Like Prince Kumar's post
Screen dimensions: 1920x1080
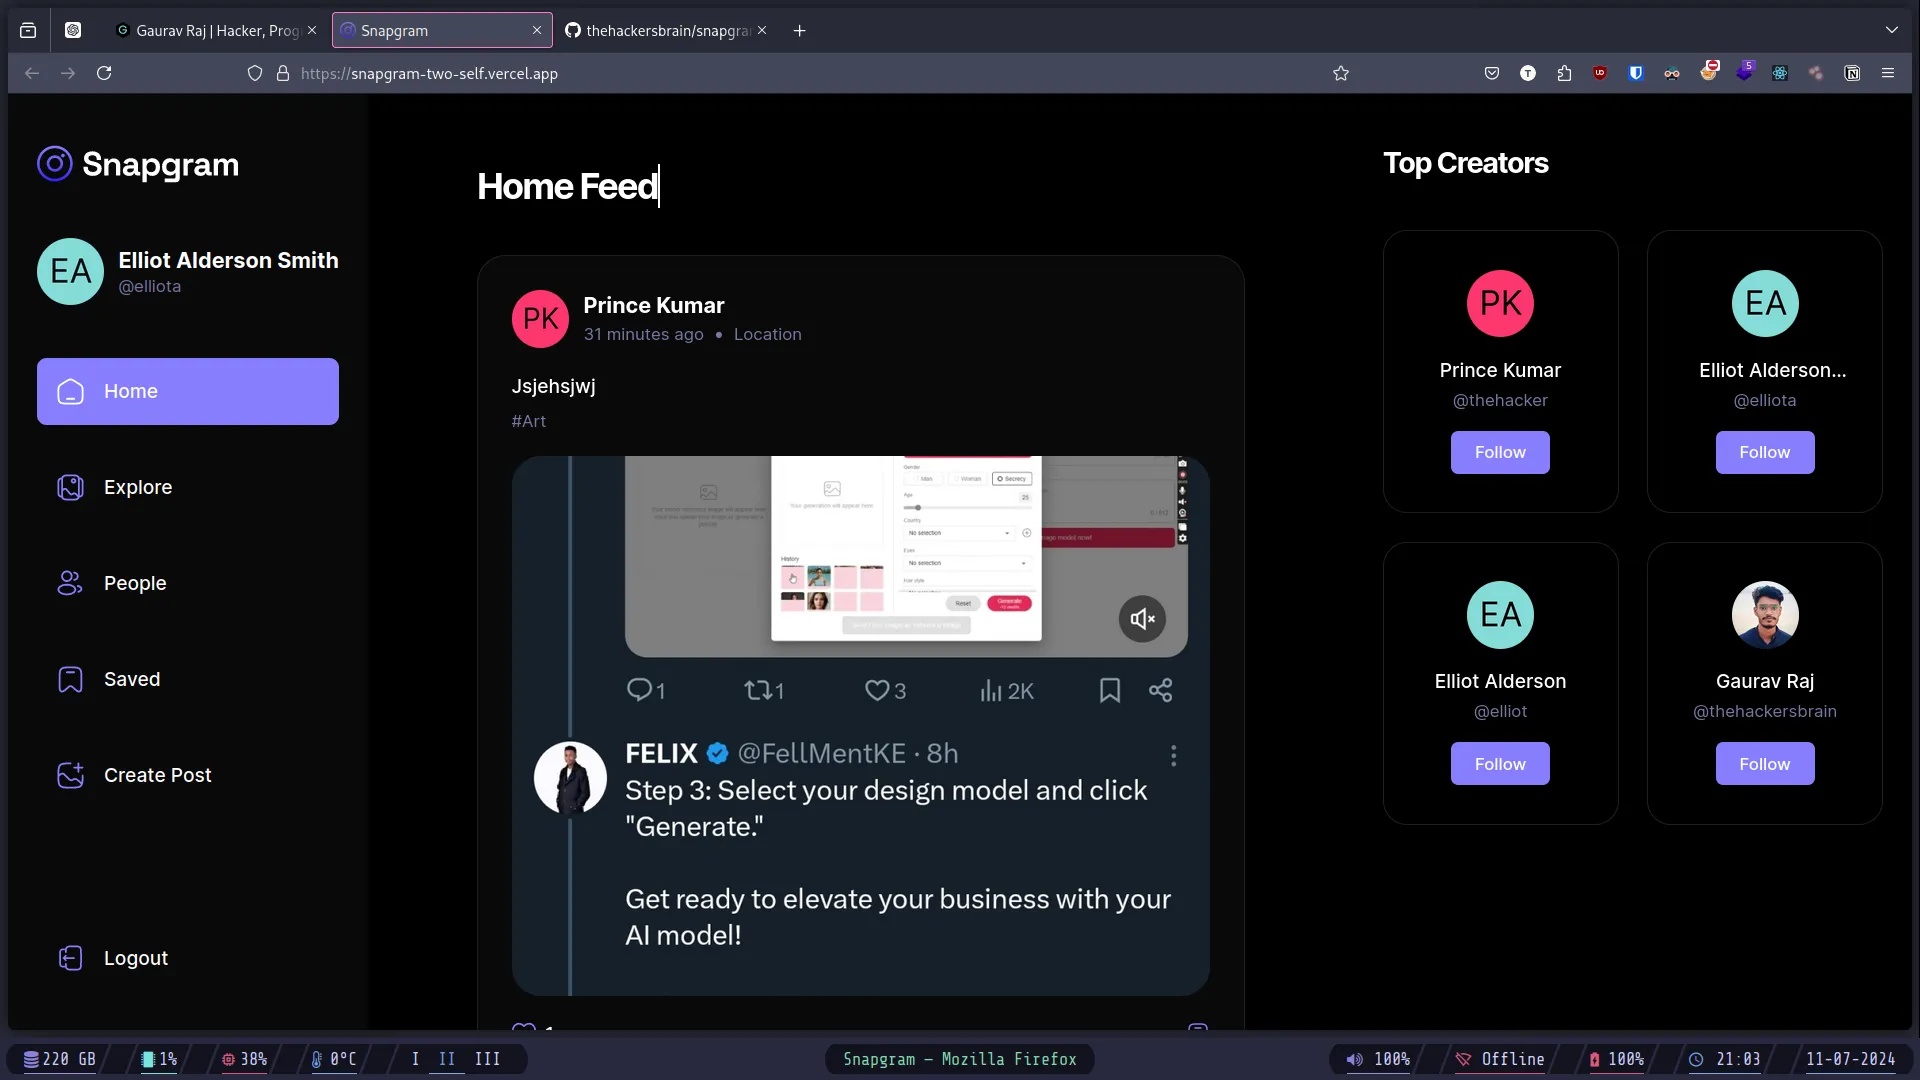(x=879, y=689)
